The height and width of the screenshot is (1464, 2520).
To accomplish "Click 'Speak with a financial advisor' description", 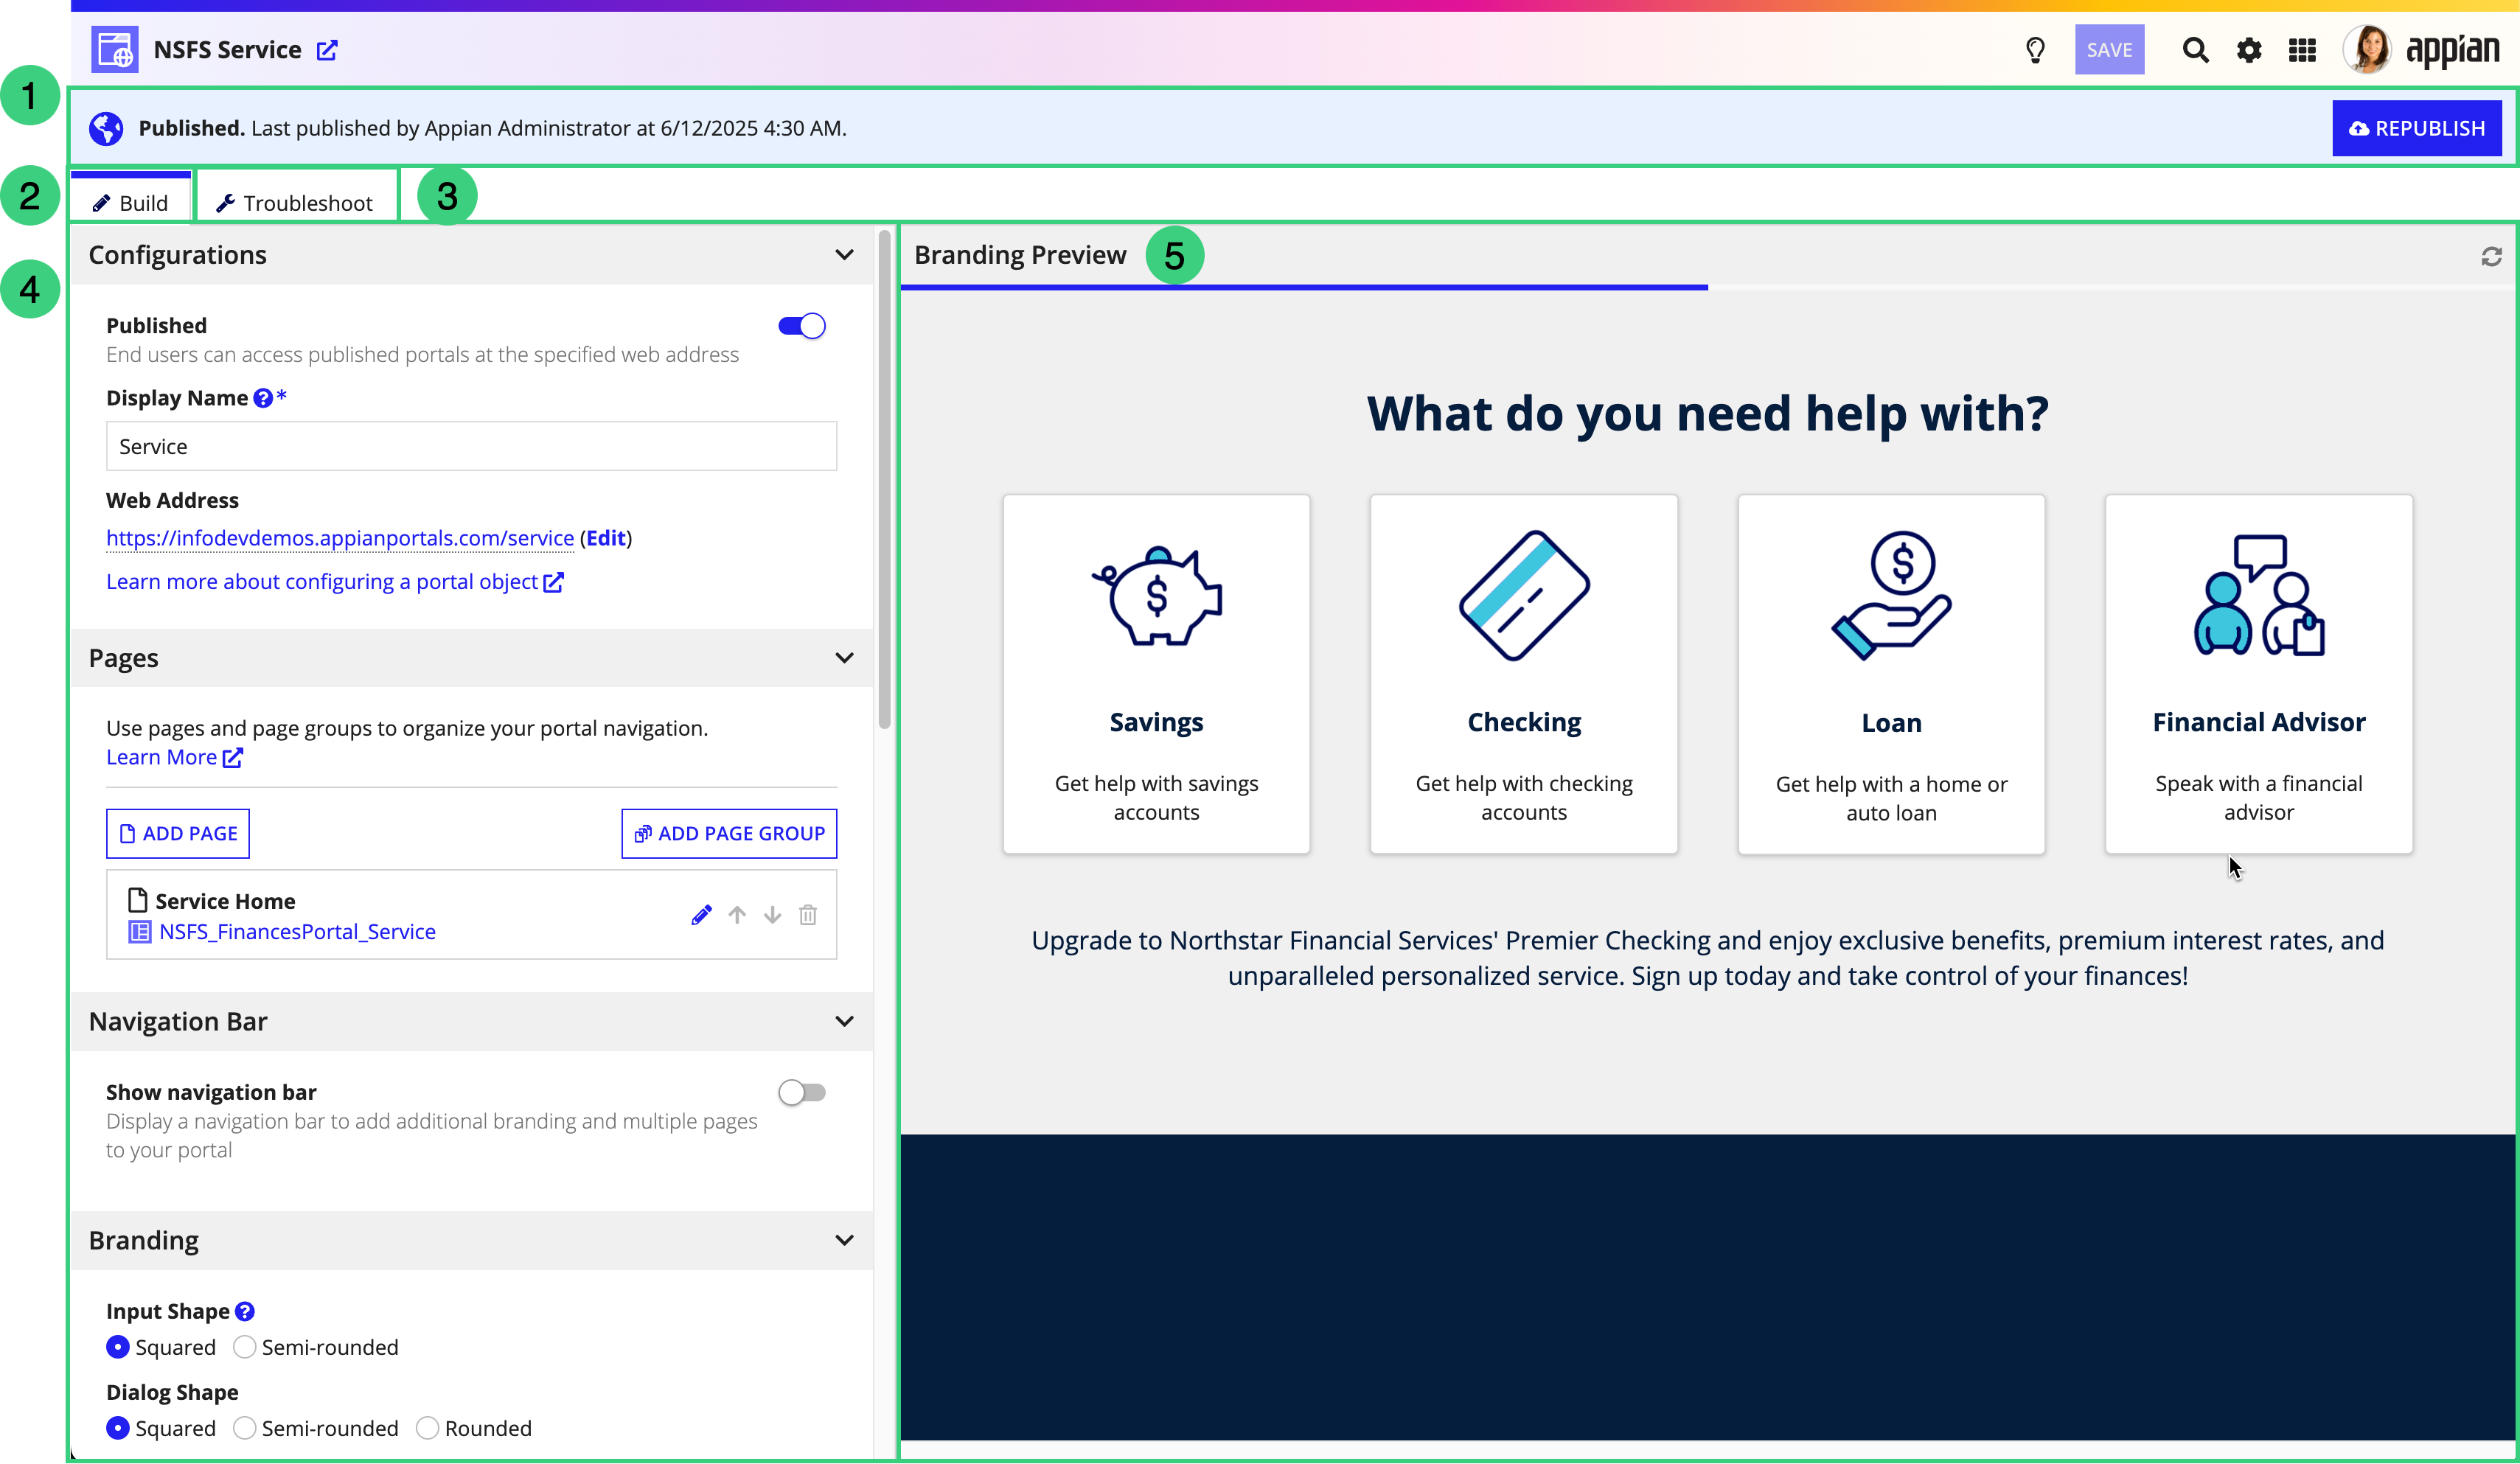I will (x=2259, y=798).
